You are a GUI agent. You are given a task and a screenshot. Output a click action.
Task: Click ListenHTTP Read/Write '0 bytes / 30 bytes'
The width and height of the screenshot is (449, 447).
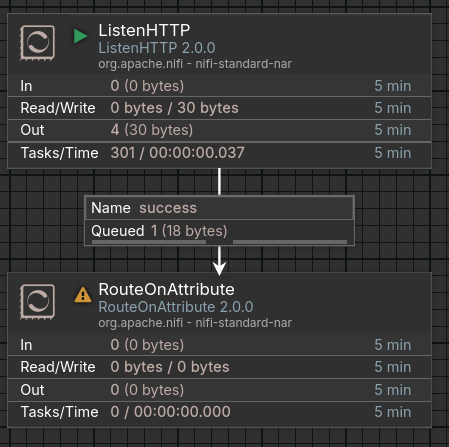(x=174, y=108)
